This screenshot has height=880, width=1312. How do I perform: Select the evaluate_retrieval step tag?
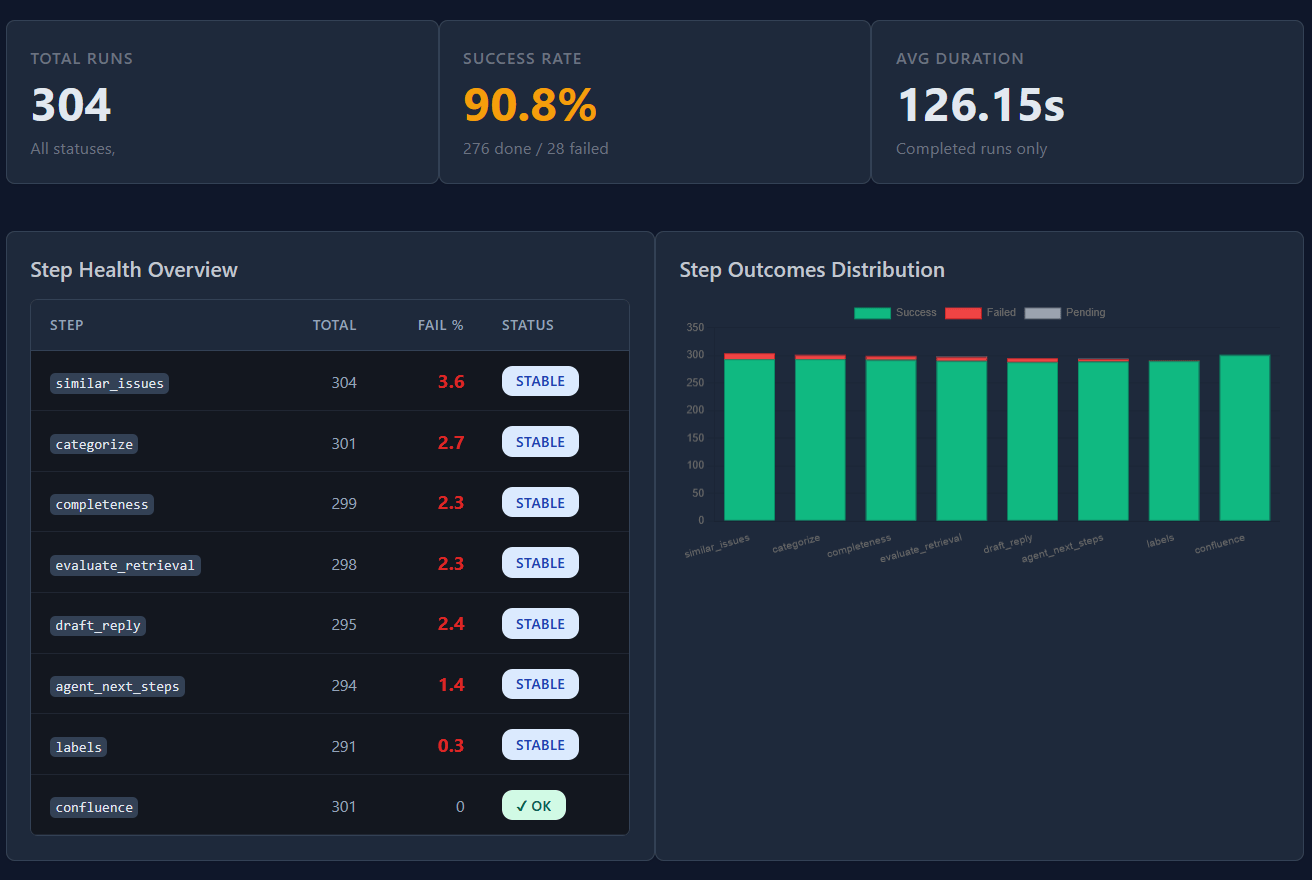(126, 565)
